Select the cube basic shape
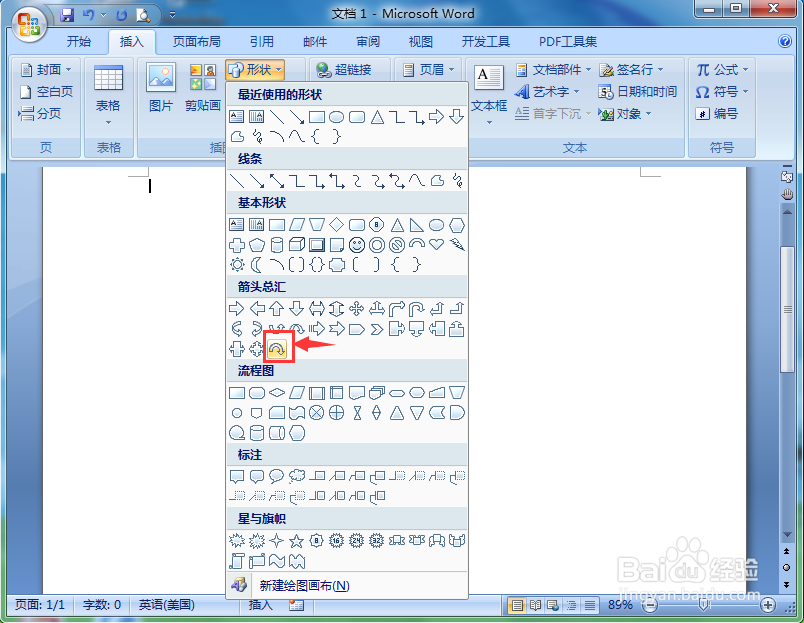The height and width of the screenshot is (623, 804). tap(297, 245)
